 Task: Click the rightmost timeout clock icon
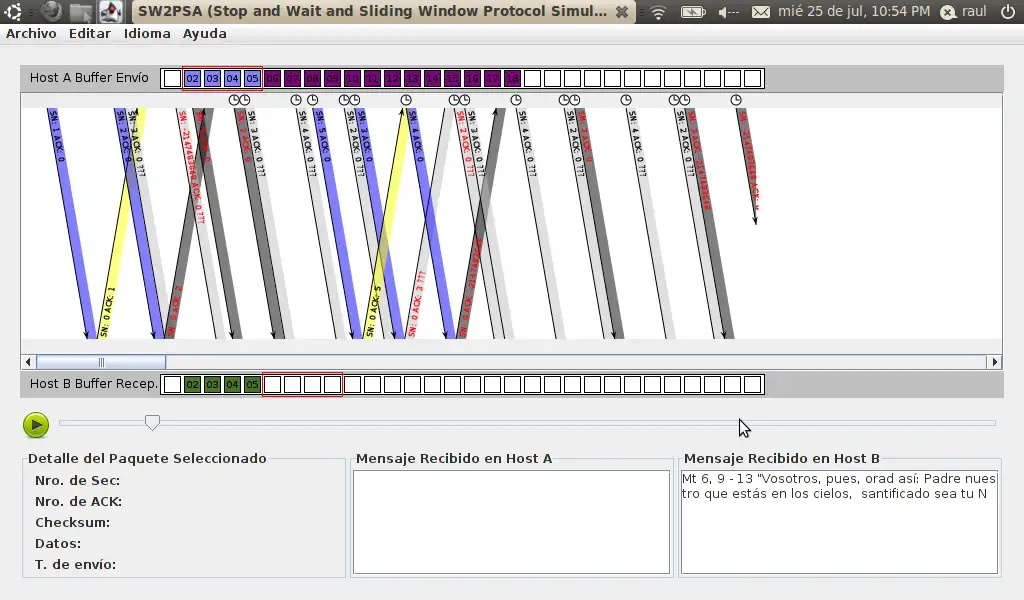[x=736, y=100]
